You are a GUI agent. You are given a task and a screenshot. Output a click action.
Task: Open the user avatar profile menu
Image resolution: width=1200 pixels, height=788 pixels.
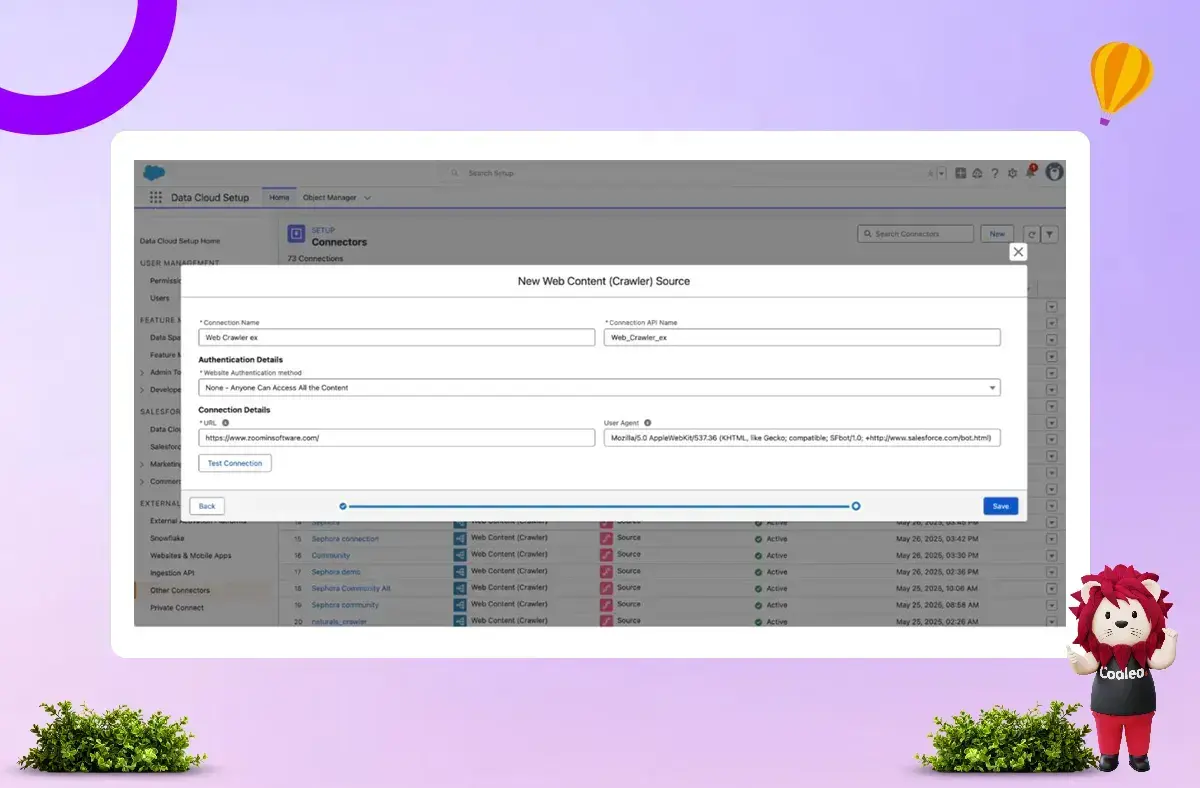[x=1054, y=172]
